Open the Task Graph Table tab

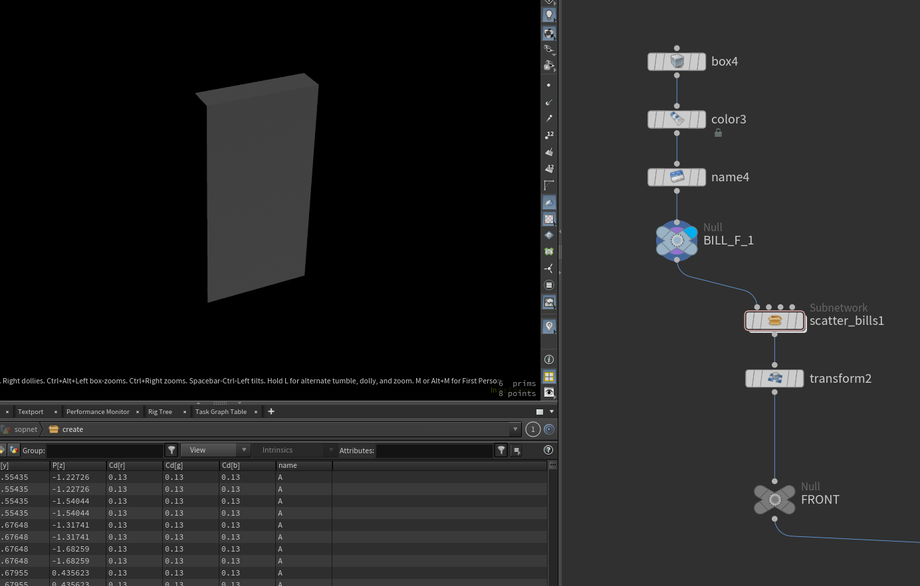(220, 411)
